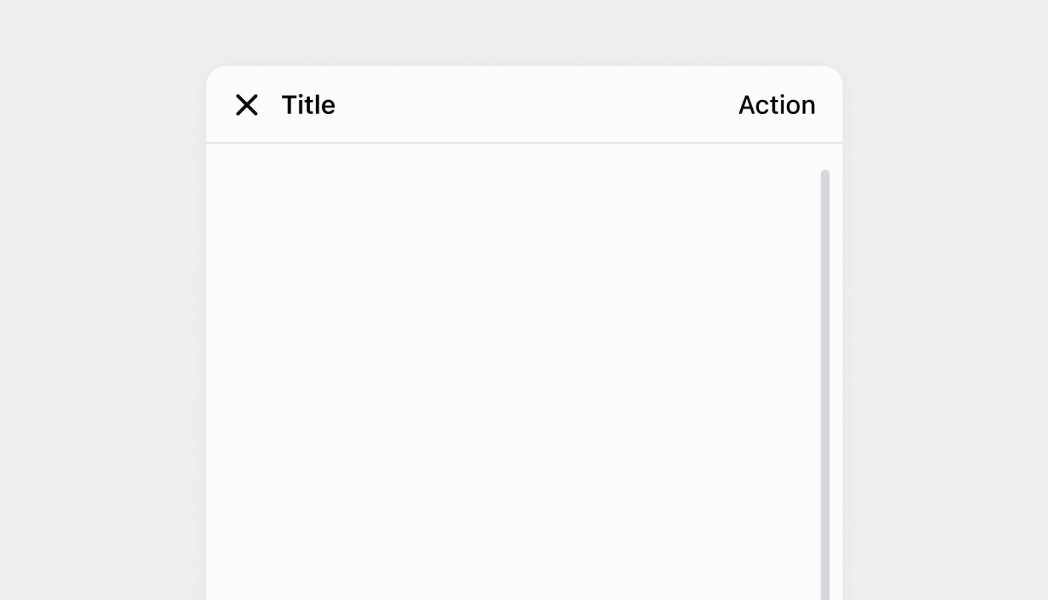Screen dimensions: 1048x600
Task: Choose Action in the dialog's top bar
Action: pyautogui.click(x=776, y=105)
